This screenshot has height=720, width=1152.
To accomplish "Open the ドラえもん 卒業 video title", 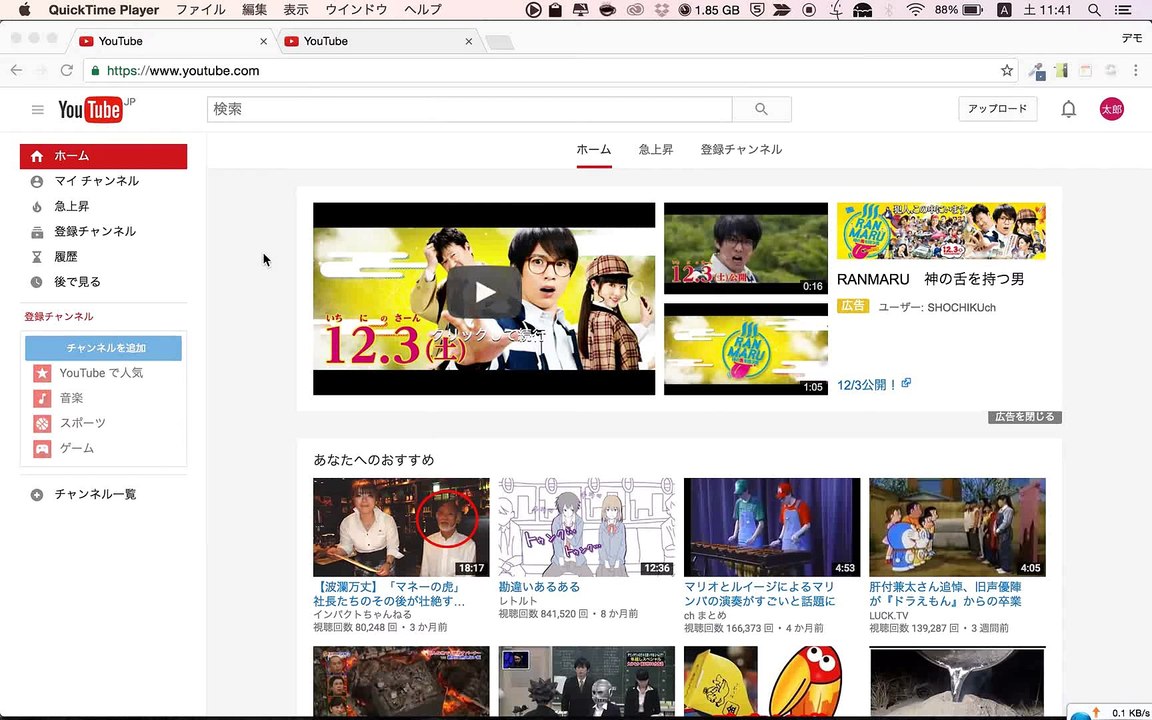I will [946, 594].
